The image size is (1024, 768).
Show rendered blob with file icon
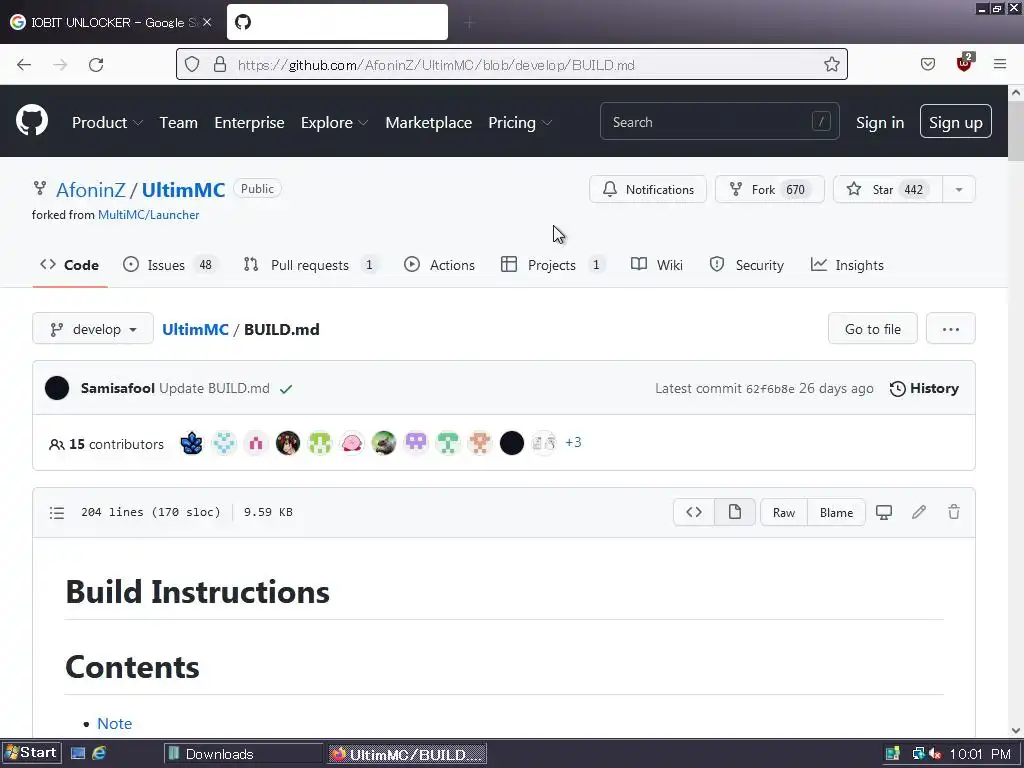pyautogui.click(x=735, y=513)
